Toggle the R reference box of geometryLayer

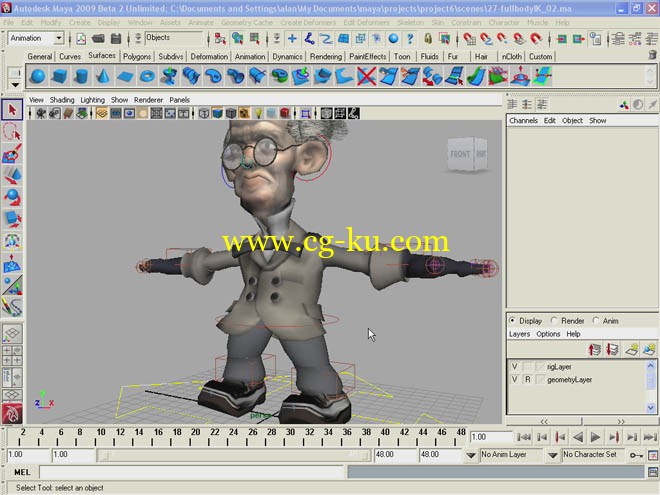tap(527, 379)
